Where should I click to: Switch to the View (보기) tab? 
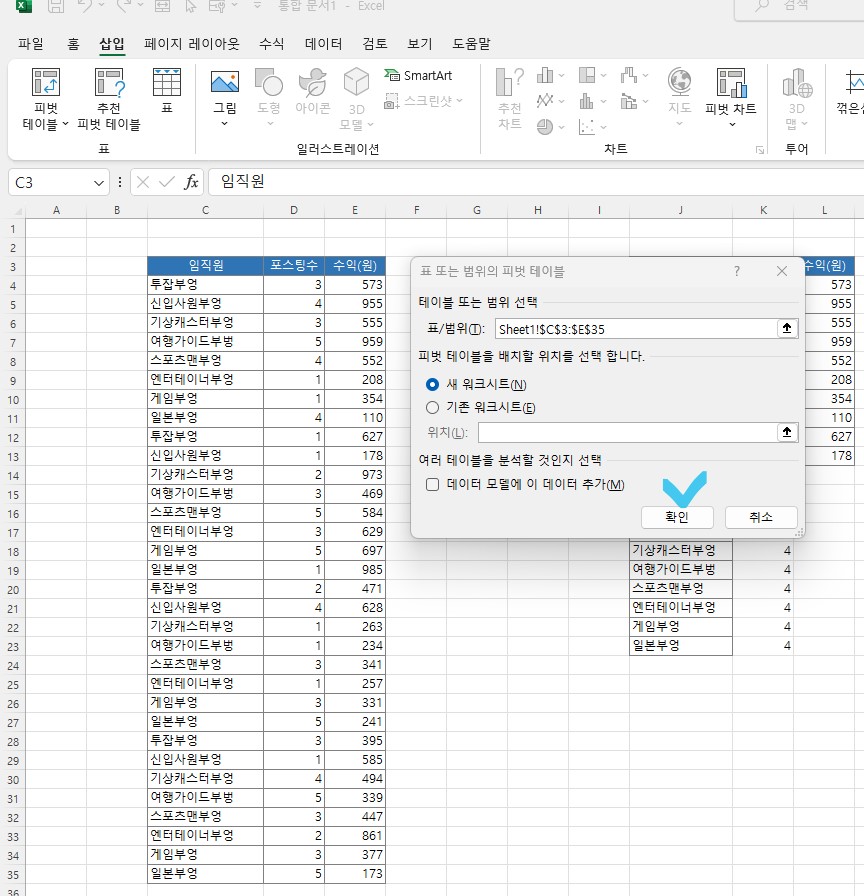tap(419, 44)
